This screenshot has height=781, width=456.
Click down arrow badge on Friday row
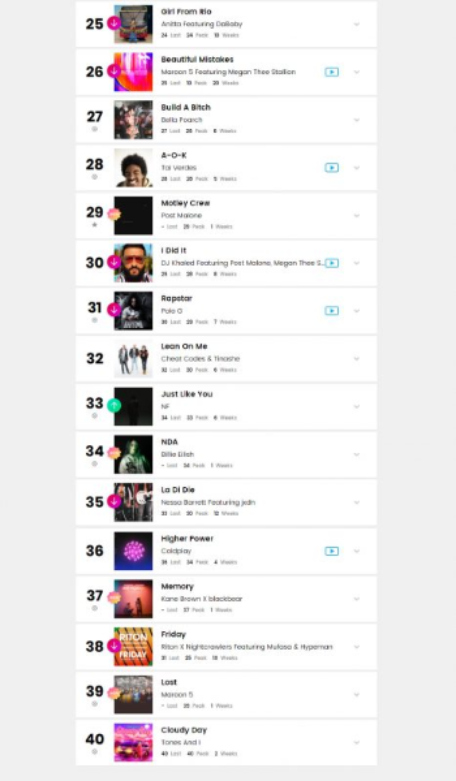pyautogui.click(x=114, y=646)
